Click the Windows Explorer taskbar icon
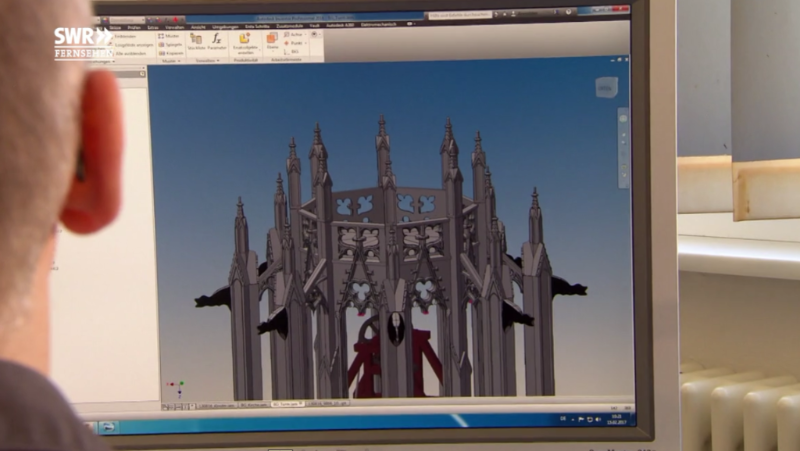 click(x=108, y=427)
